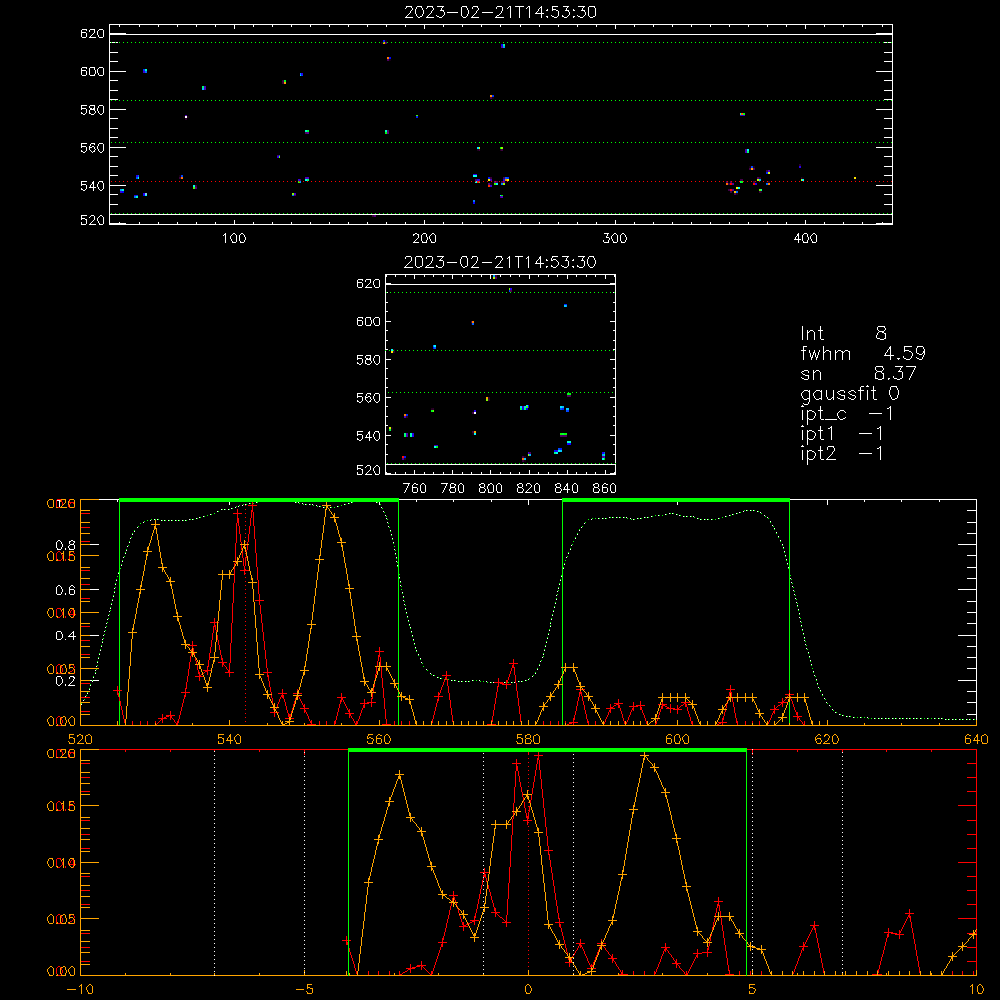Click the 5 x-axis label of the bottom plot

[x=752, y=990]
